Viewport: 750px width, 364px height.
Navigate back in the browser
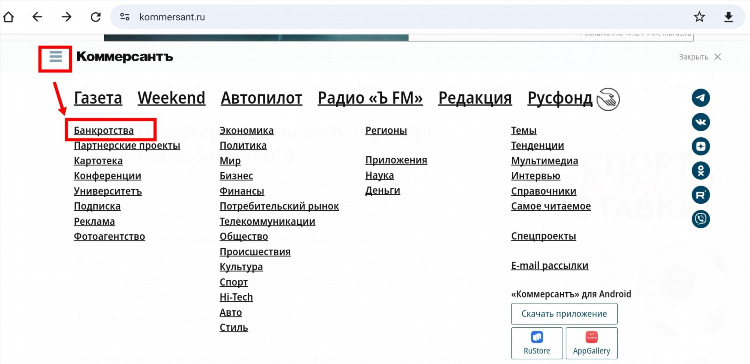(37, 17)
